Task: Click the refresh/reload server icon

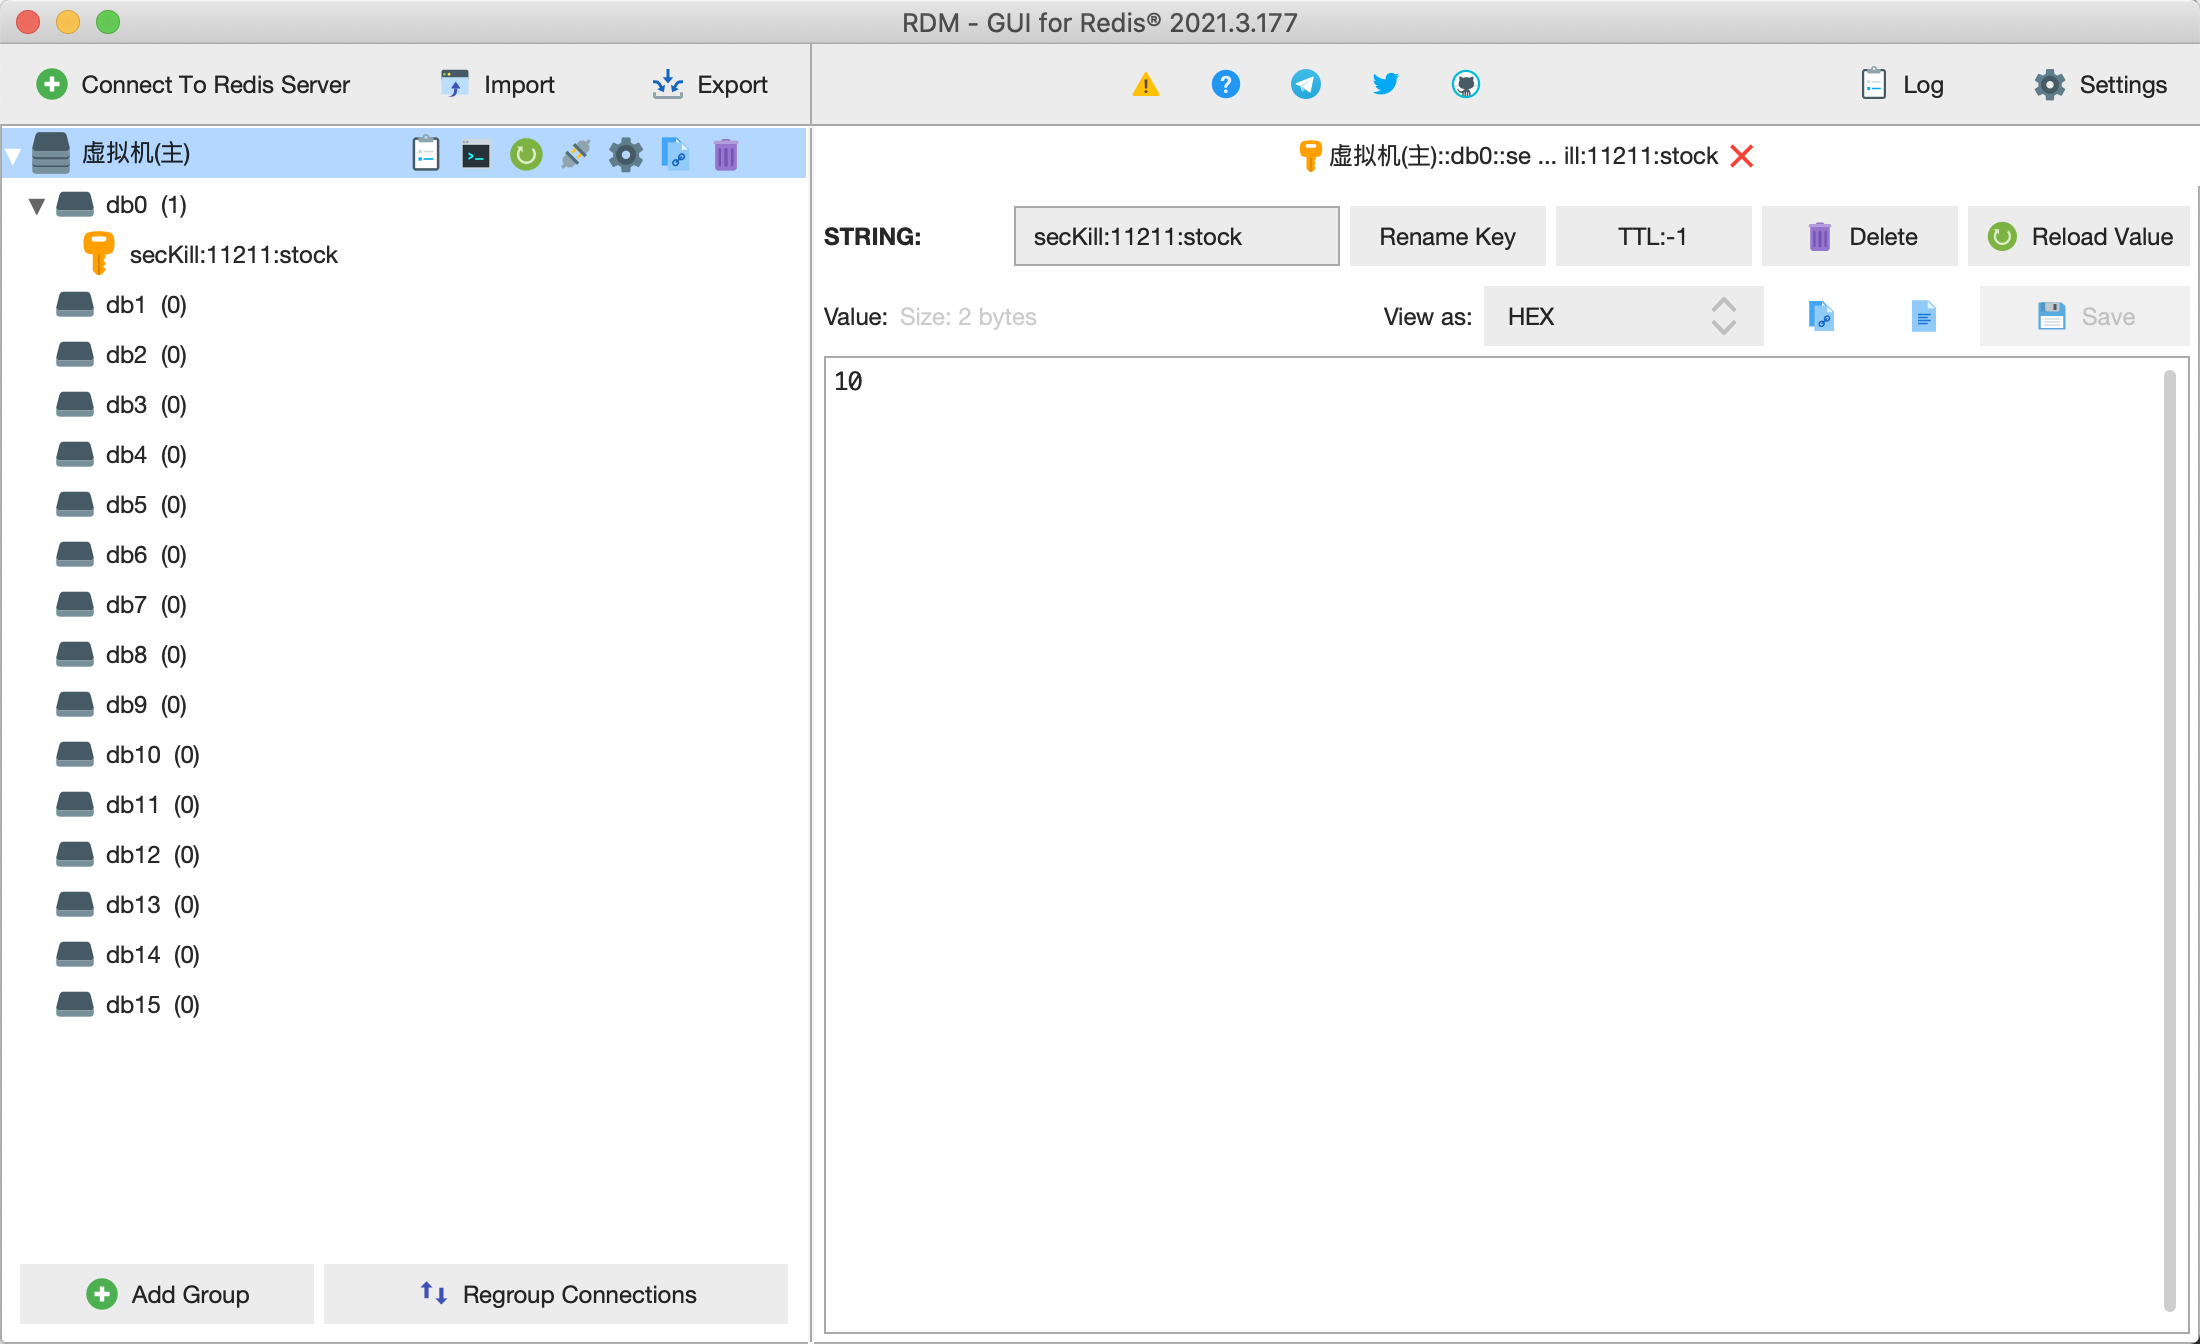Action: 525,152
